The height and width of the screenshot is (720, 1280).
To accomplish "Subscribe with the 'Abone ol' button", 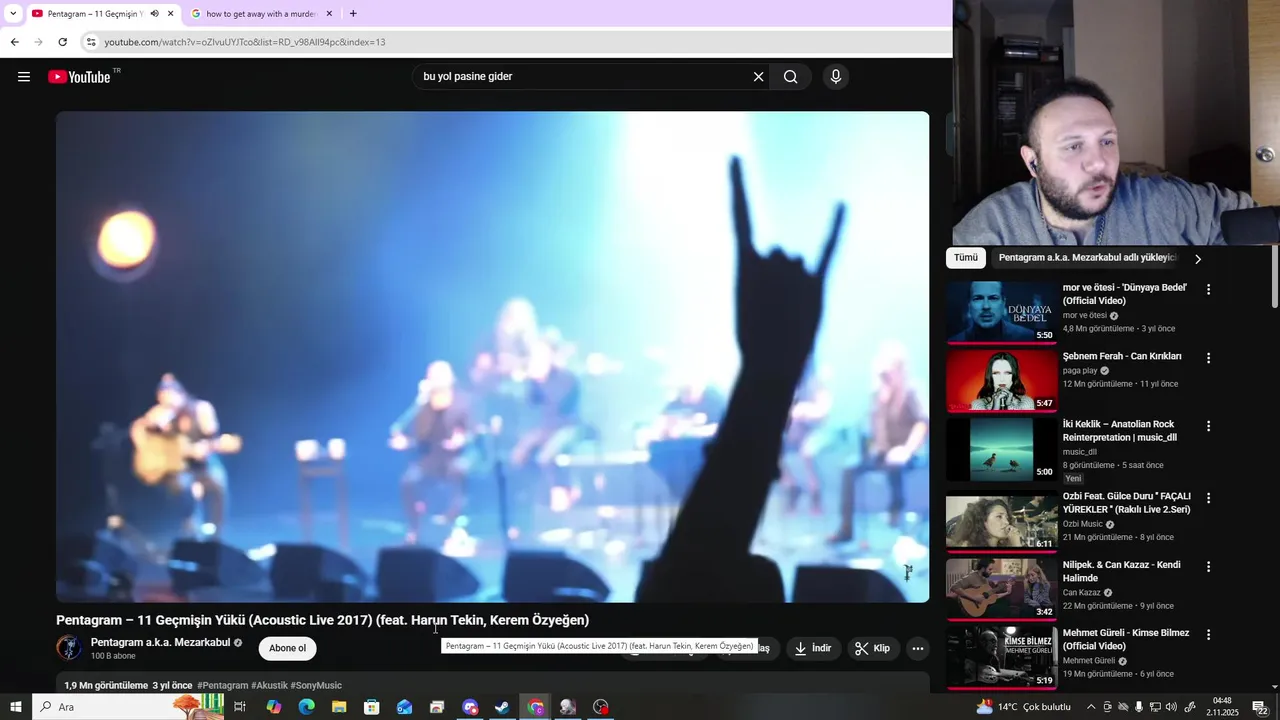I will tap(287, 648).
